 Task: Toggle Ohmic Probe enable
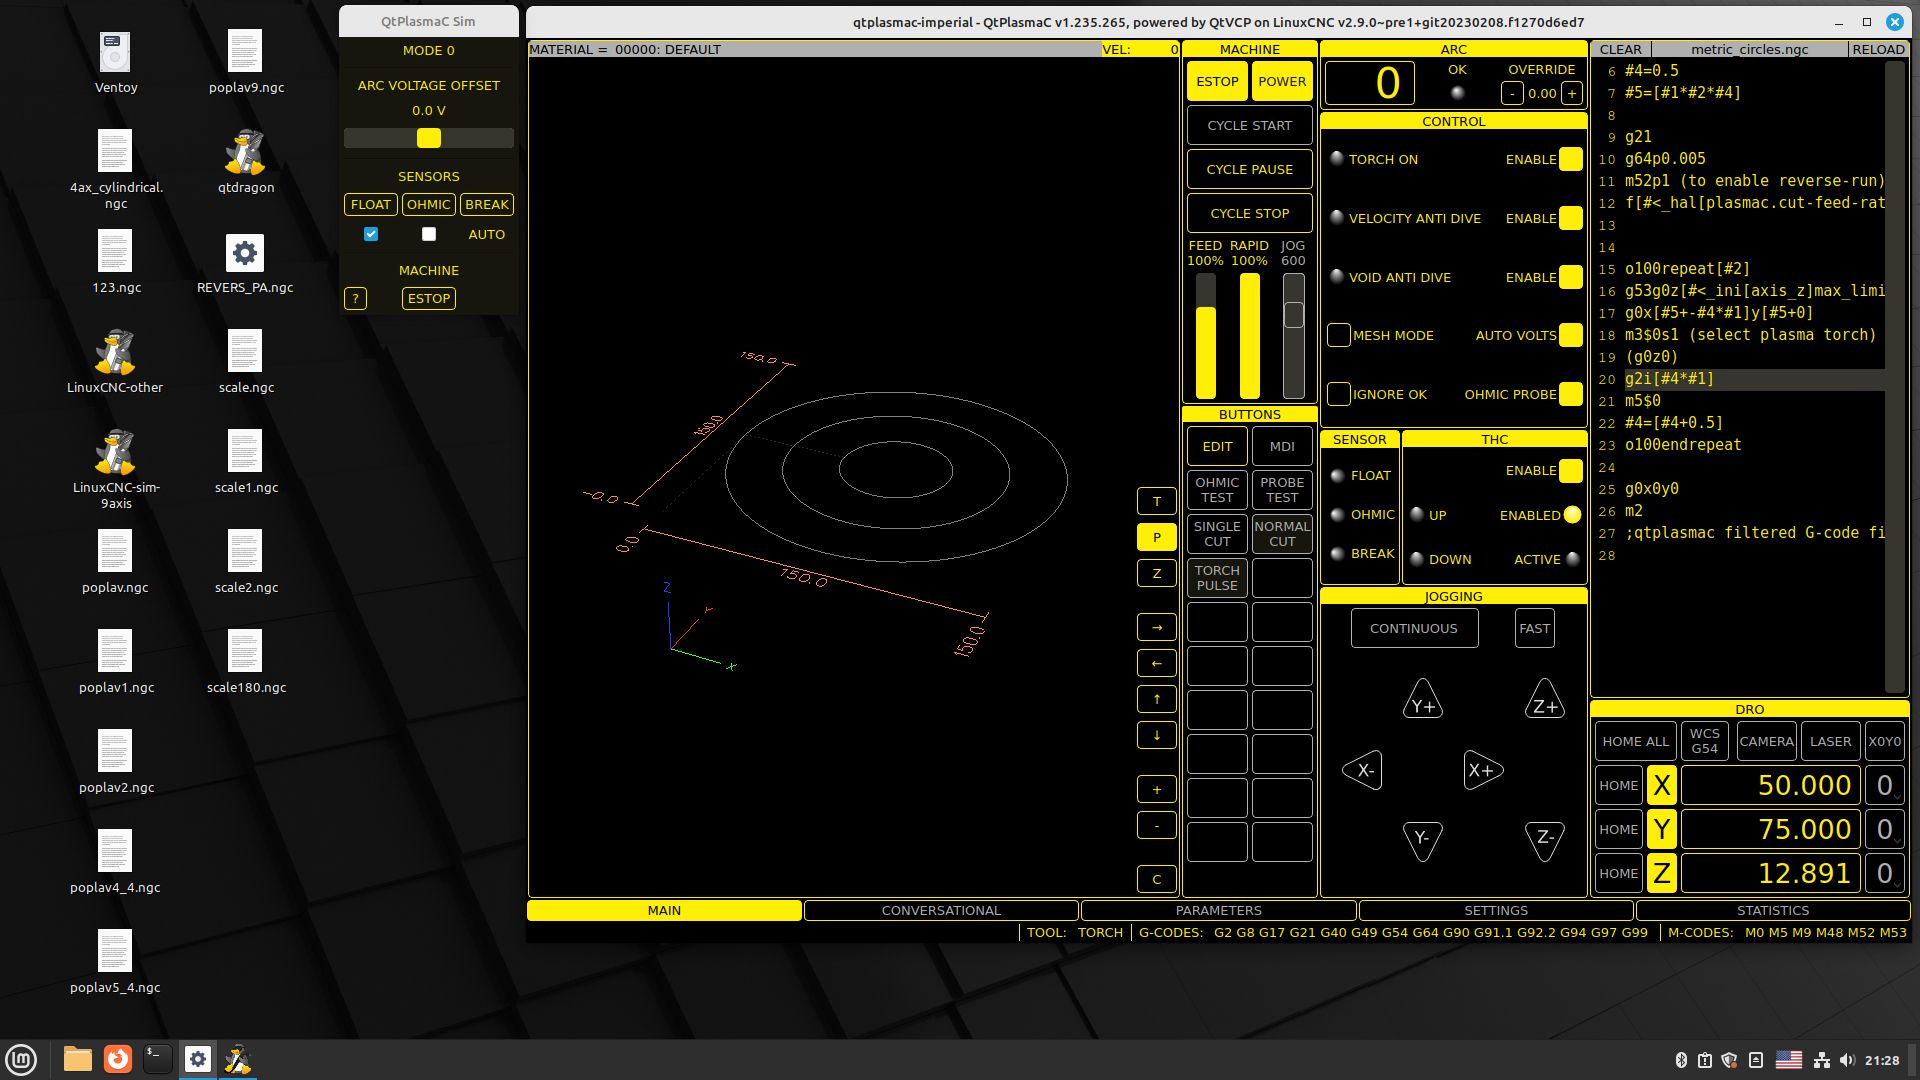[1570, 394]
